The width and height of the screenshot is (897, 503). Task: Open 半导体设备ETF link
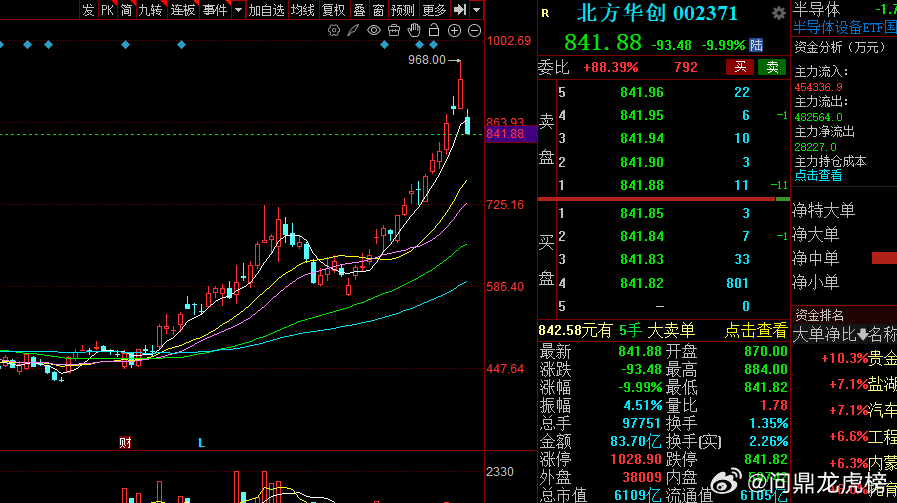[844, 27]
